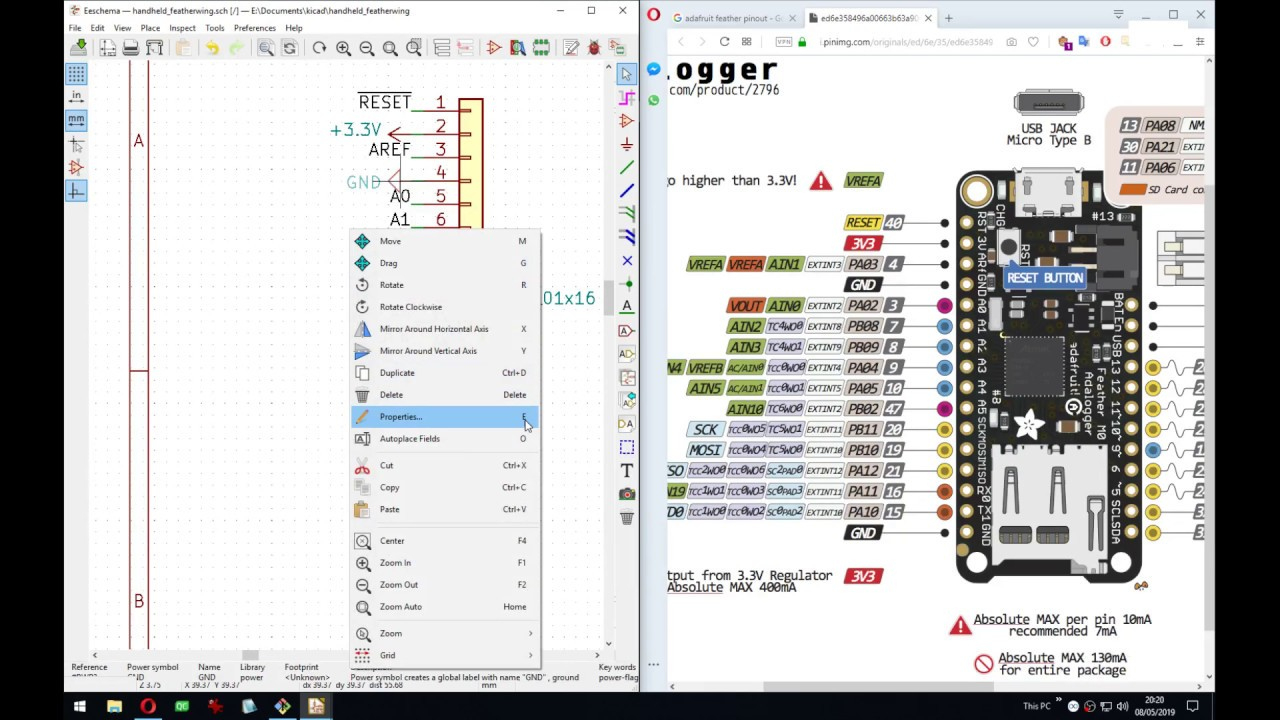This screenshot has width=1280, height=720.
Task: Open the Inspect menu in Eeschema
Action: click(182, 28)
